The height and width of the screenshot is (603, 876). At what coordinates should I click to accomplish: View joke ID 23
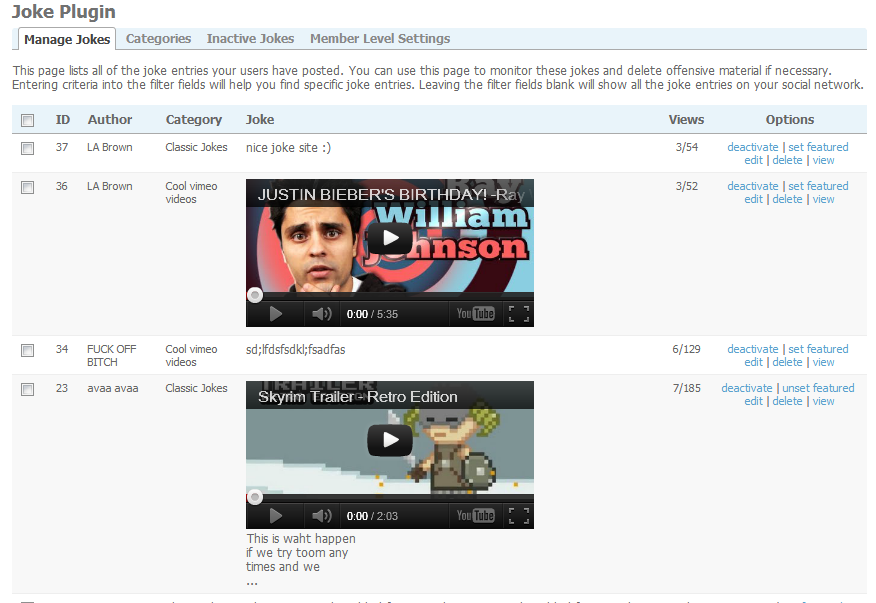[823, 402]
